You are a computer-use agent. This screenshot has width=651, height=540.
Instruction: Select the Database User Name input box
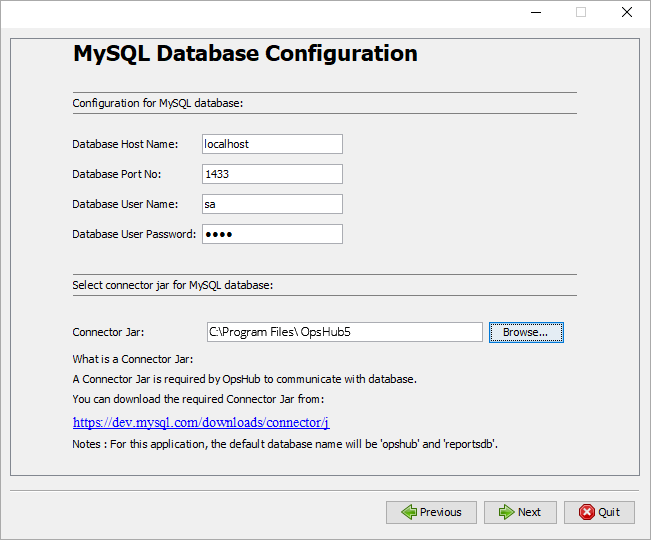click(272, 204)
